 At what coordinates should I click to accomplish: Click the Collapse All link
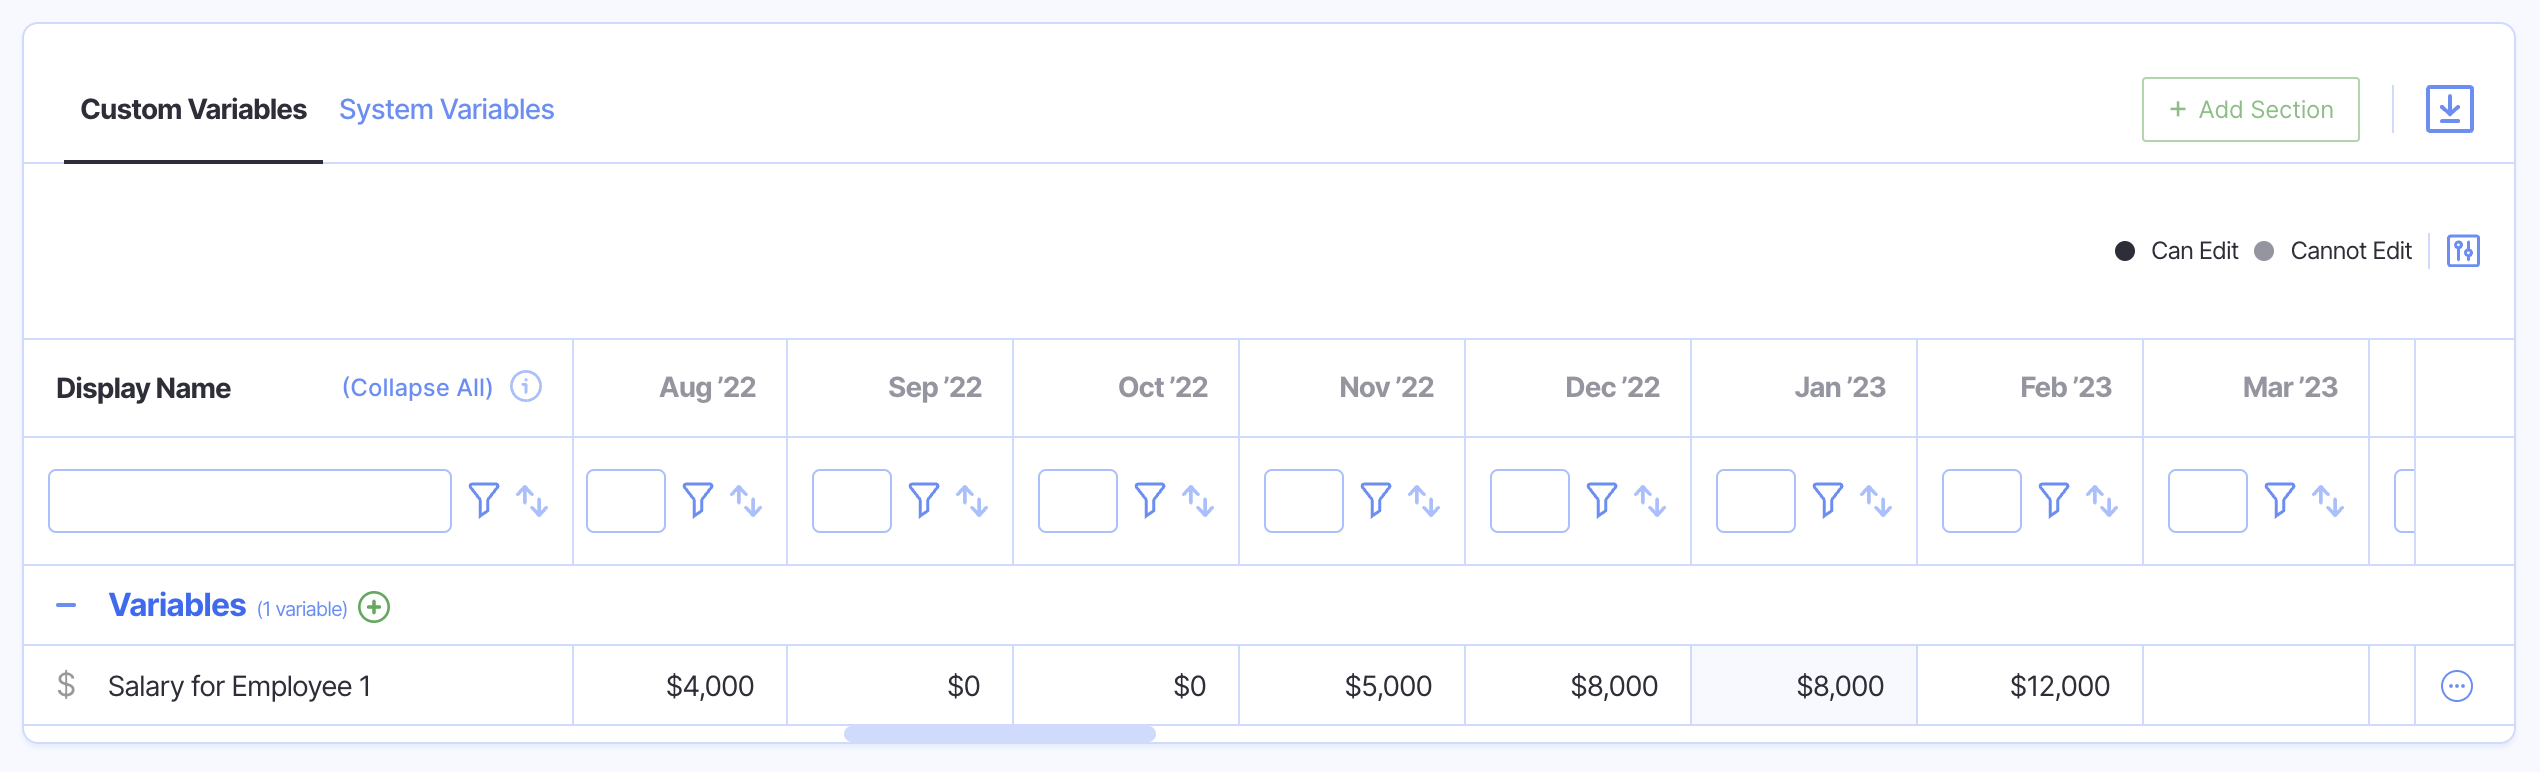(417, 387)
